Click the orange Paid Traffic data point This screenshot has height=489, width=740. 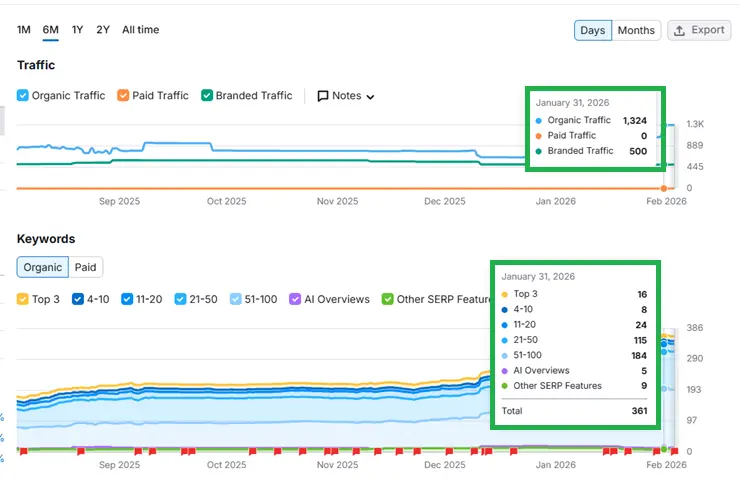[x=663, y=188]
